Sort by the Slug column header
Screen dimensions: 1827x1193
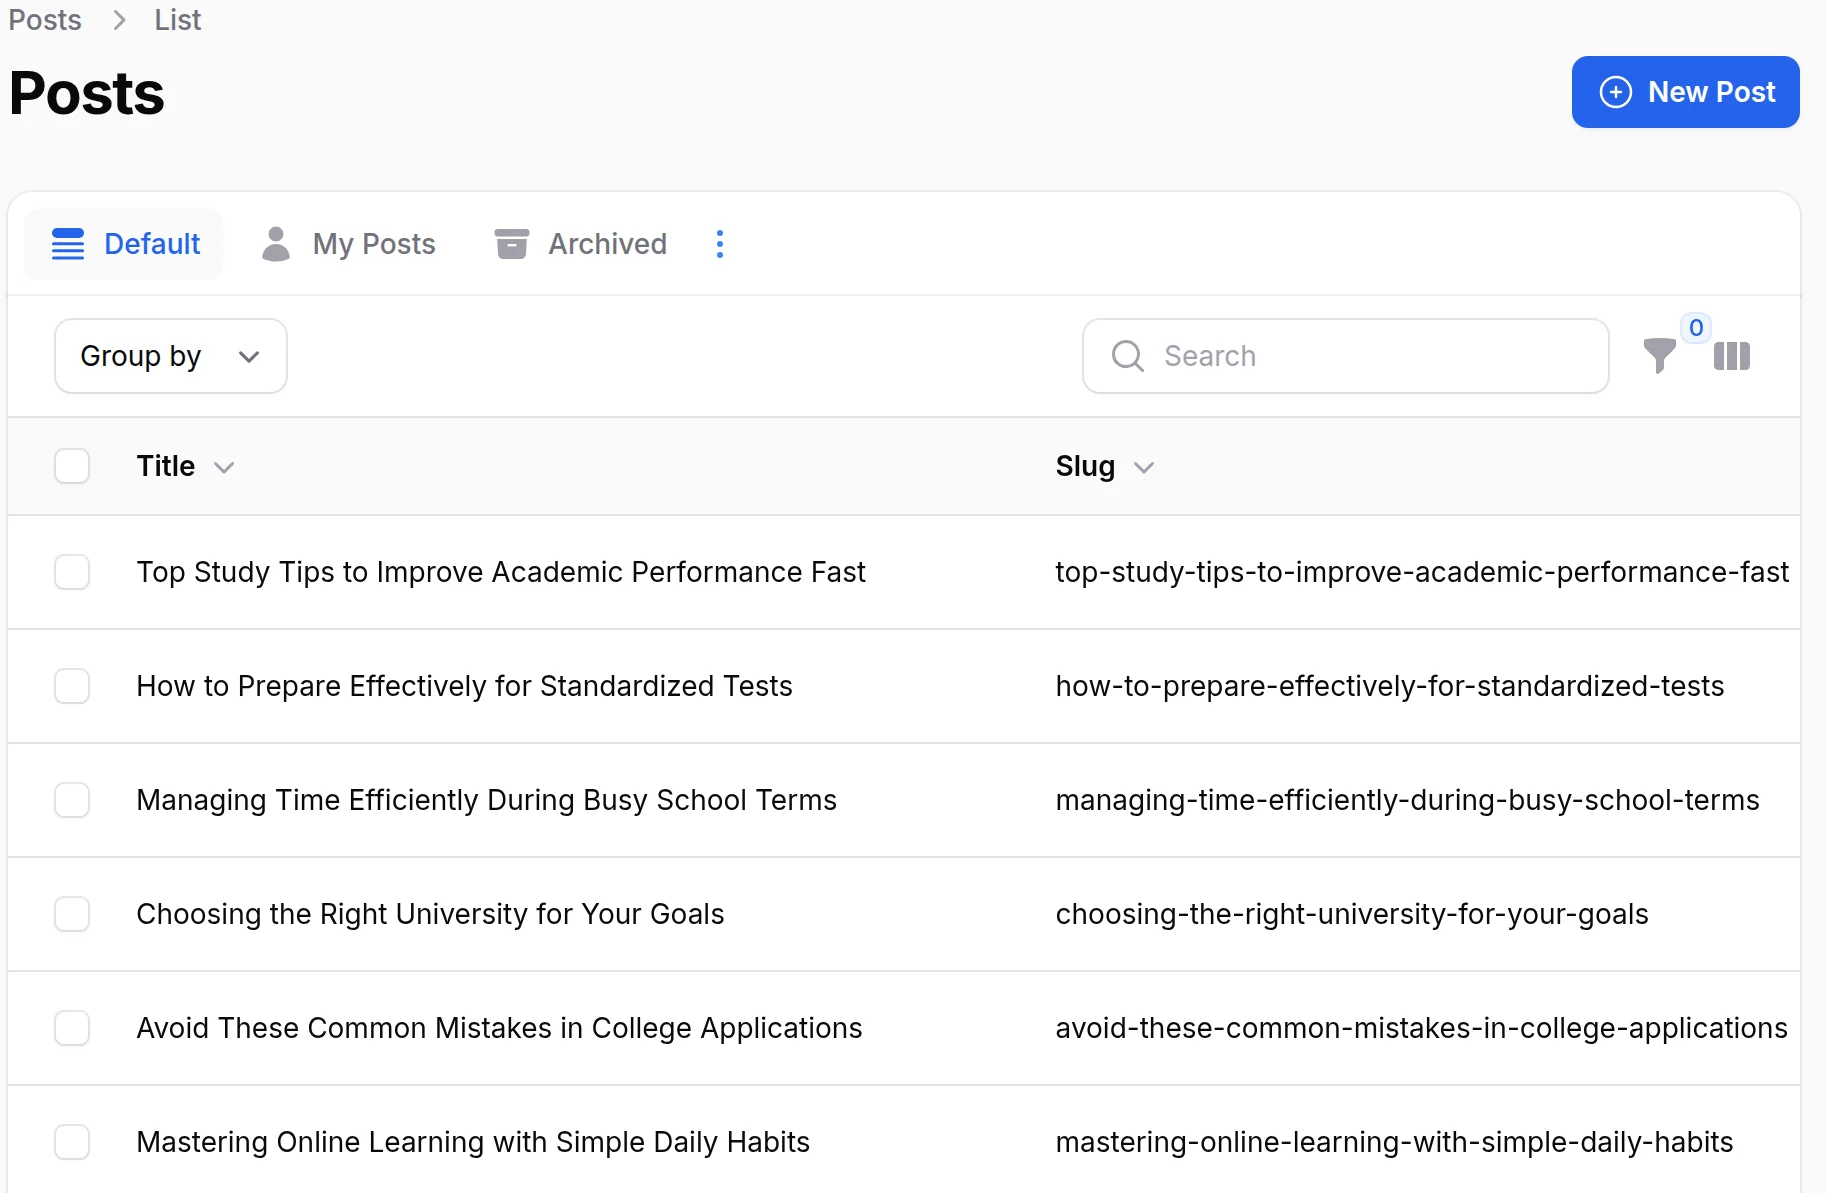coord(1105,466)
